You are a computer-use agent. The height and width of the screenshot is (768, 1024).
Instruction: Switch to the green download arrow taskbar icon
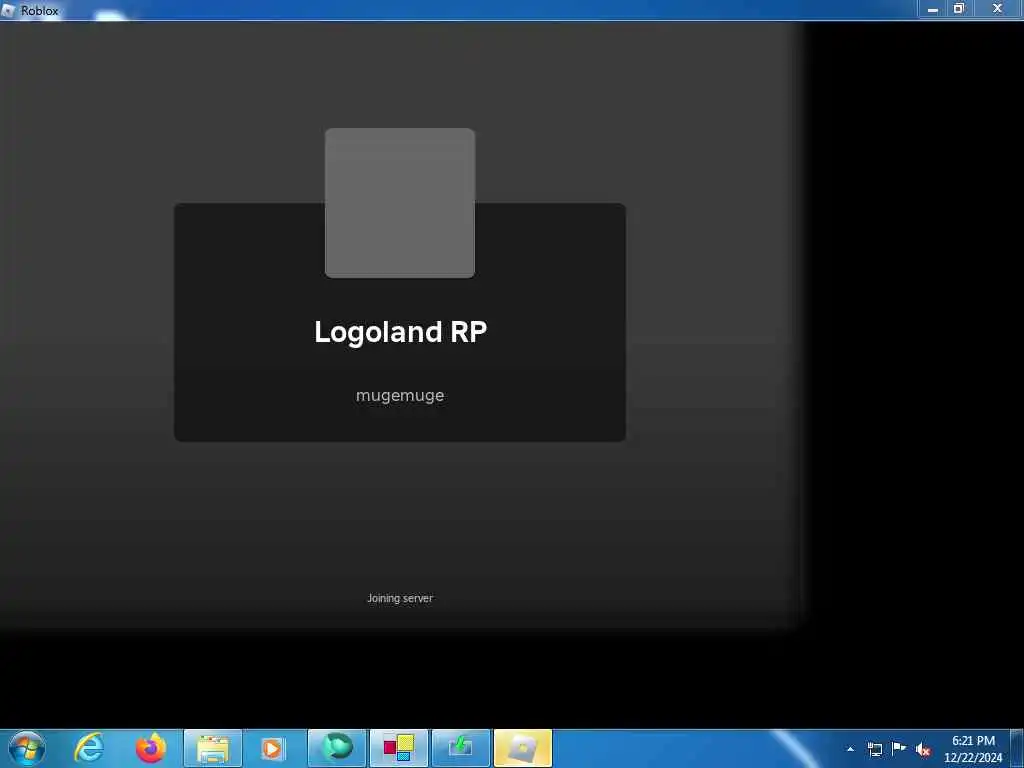pyautogui.click(x=460, y=748)
